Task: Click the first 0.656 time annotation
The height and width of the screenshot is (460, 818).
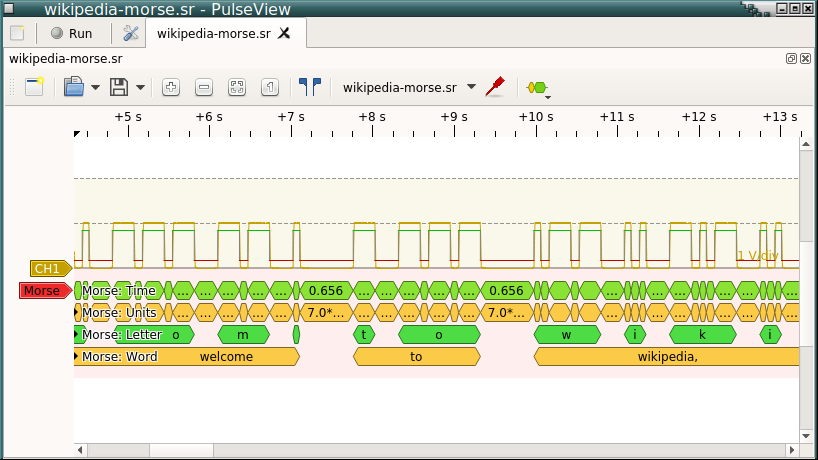Action: [x=326, y=290]
